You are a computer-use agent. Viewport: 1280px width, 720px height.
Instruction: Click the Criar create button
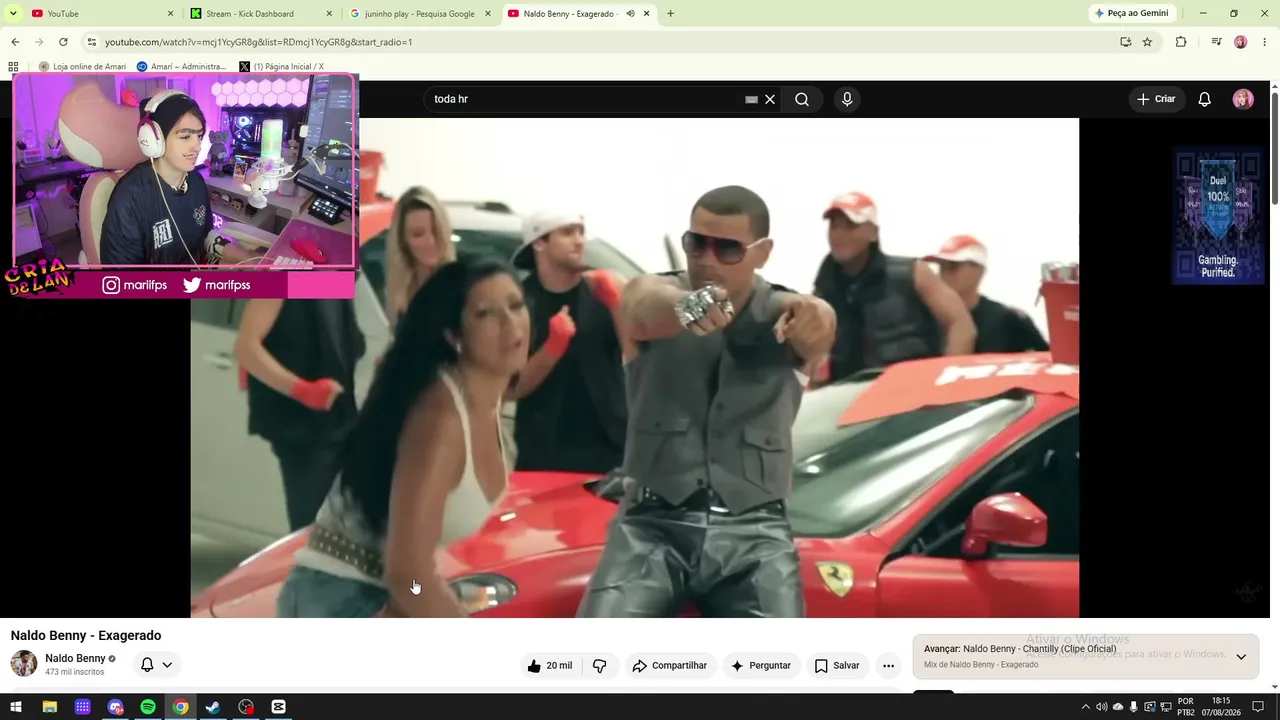(1157, 99)
